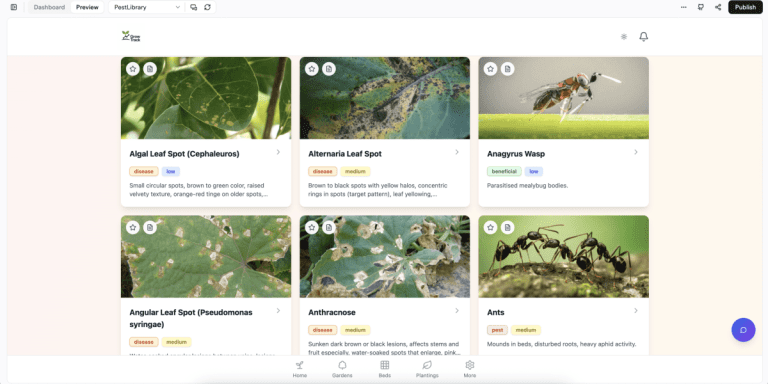Click the refresh preview icon

pos(208,7)
